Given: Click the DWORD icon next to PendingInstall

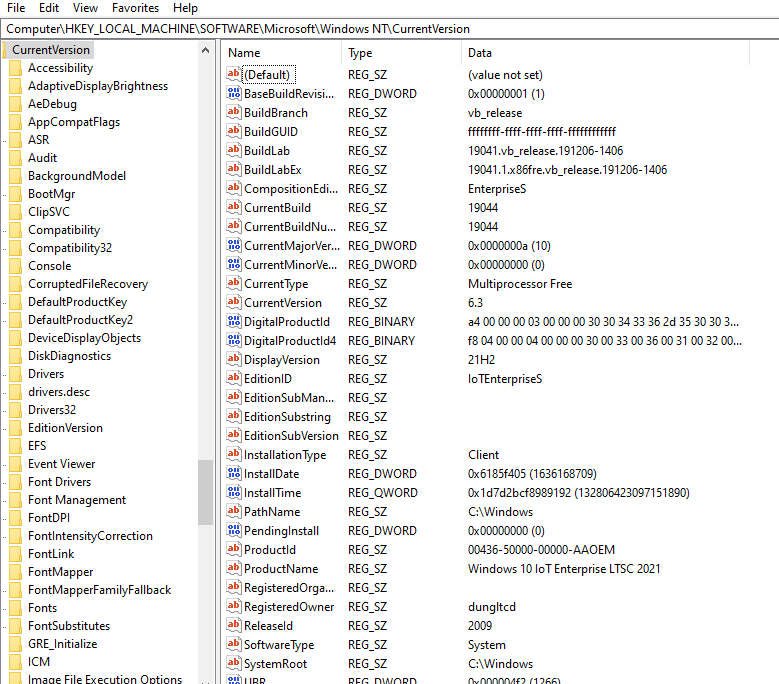Looking at the screenshot, I should coord(234,530).
